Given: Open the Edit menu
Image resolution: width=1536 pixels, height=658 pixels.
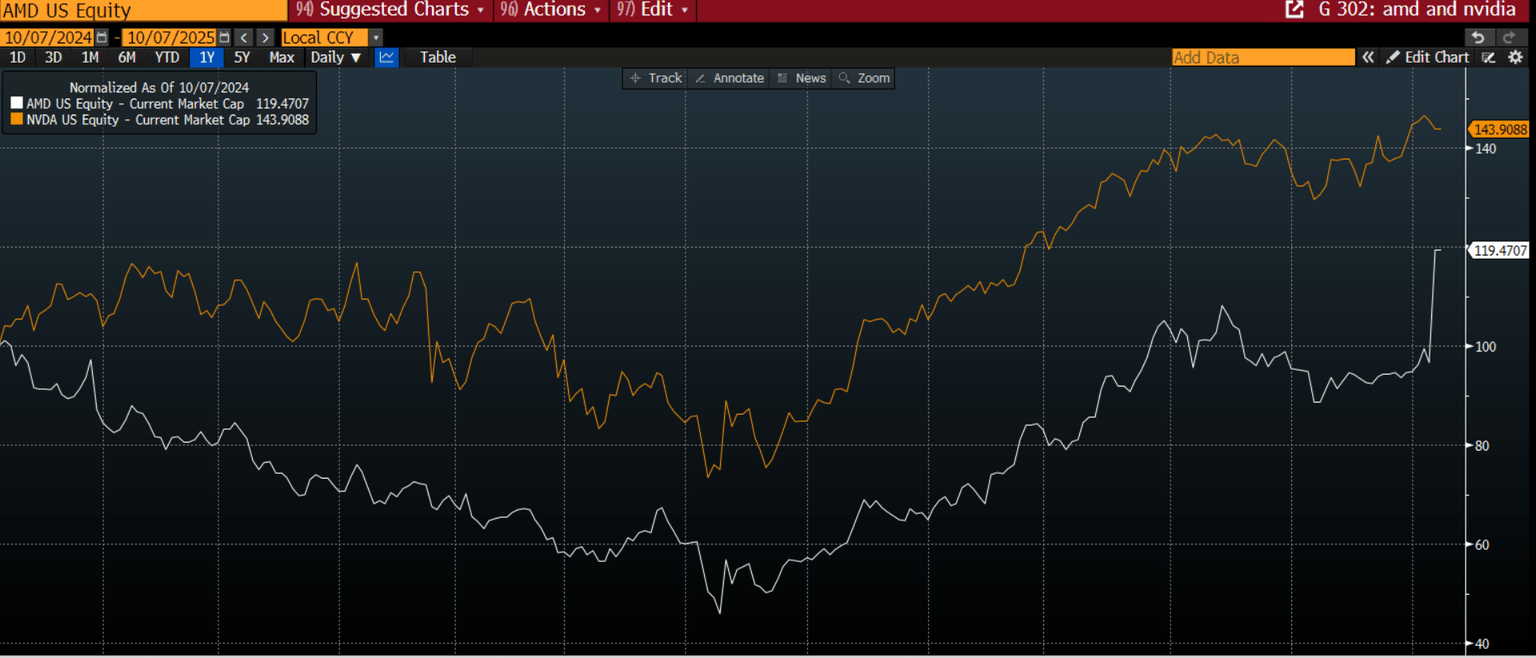Looking at the screenshot, I should (x=653, y=10).
